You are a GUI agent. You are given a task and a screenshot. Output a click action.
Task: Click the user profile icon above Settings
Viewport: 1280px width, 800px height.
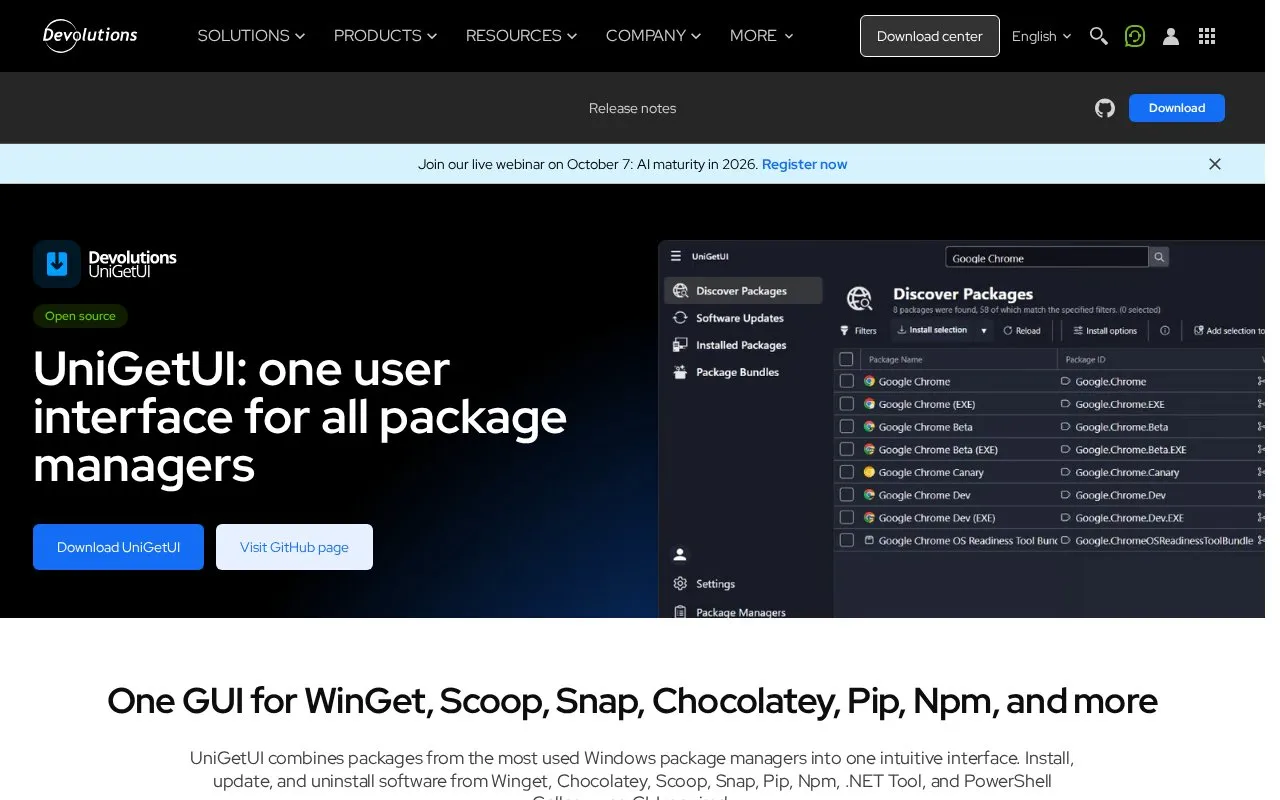[680, 554]
